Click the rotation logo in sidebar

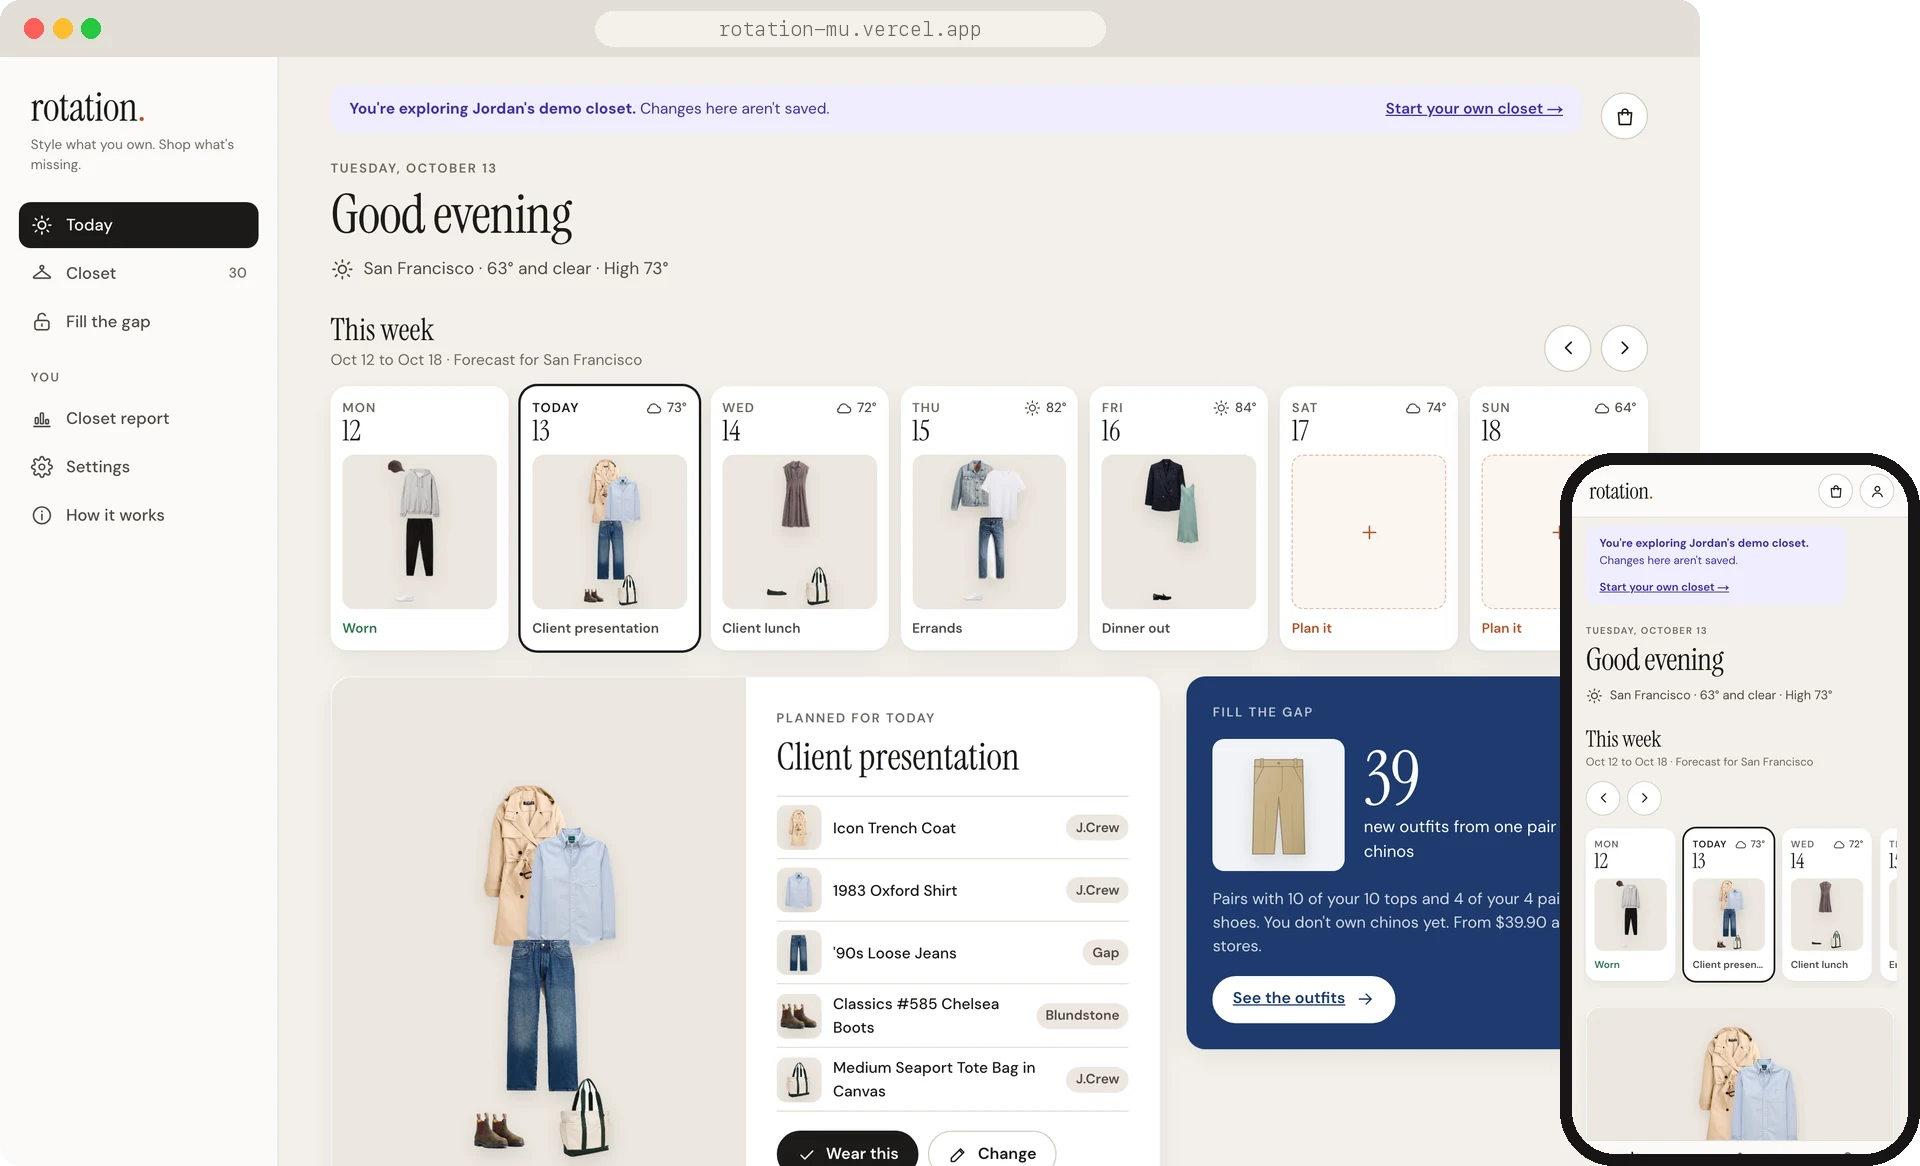[x=88, y=108]
